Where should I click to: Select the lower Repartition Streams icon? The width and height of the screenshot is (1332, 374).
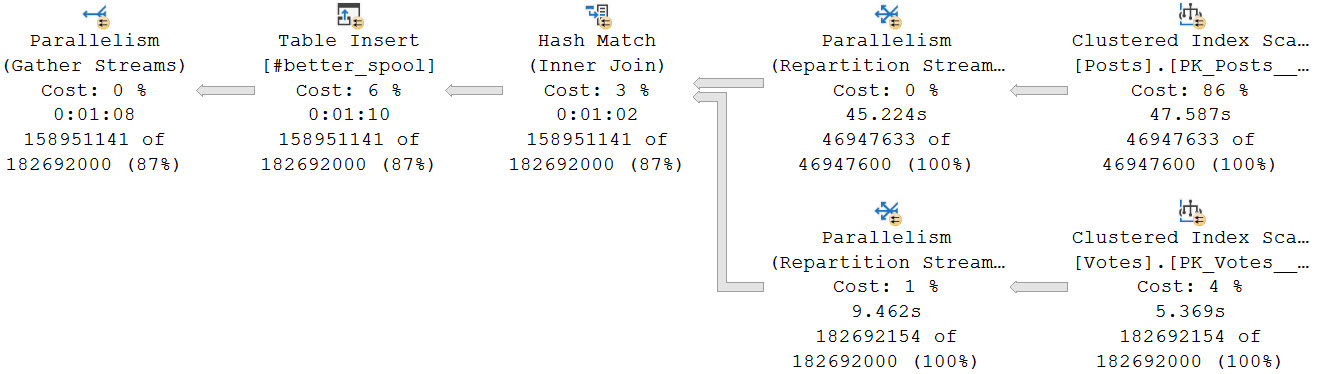[x=887, y=212]
